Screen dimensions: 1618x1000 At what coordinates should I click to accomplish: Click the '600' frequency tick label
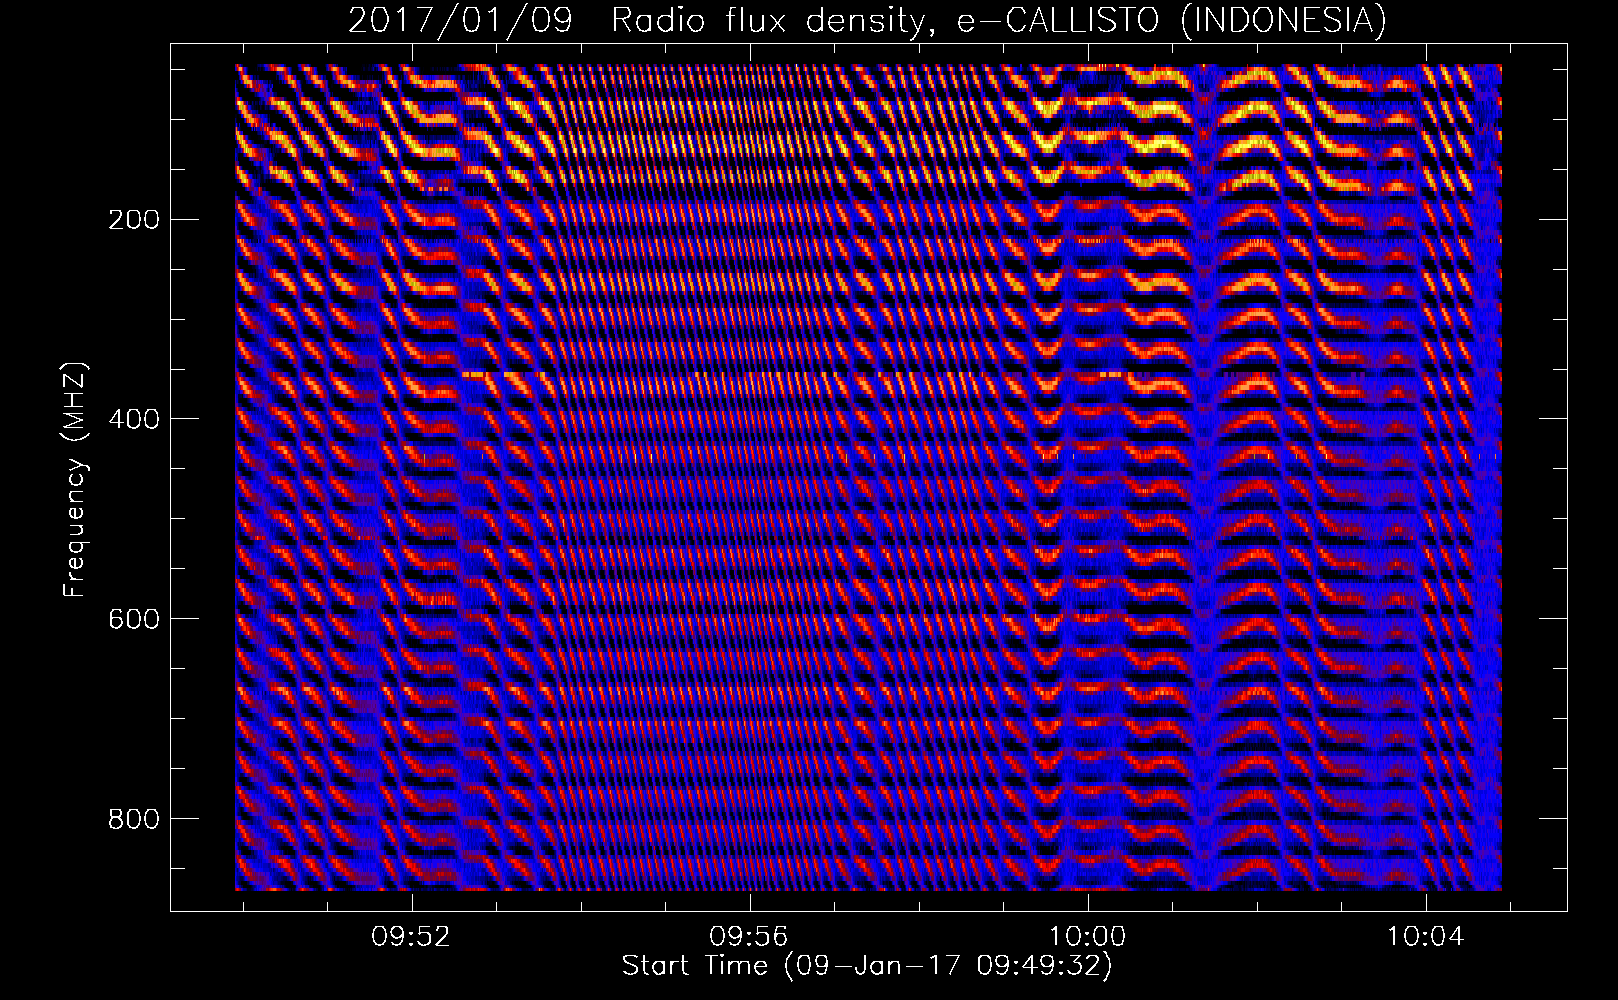133,619
